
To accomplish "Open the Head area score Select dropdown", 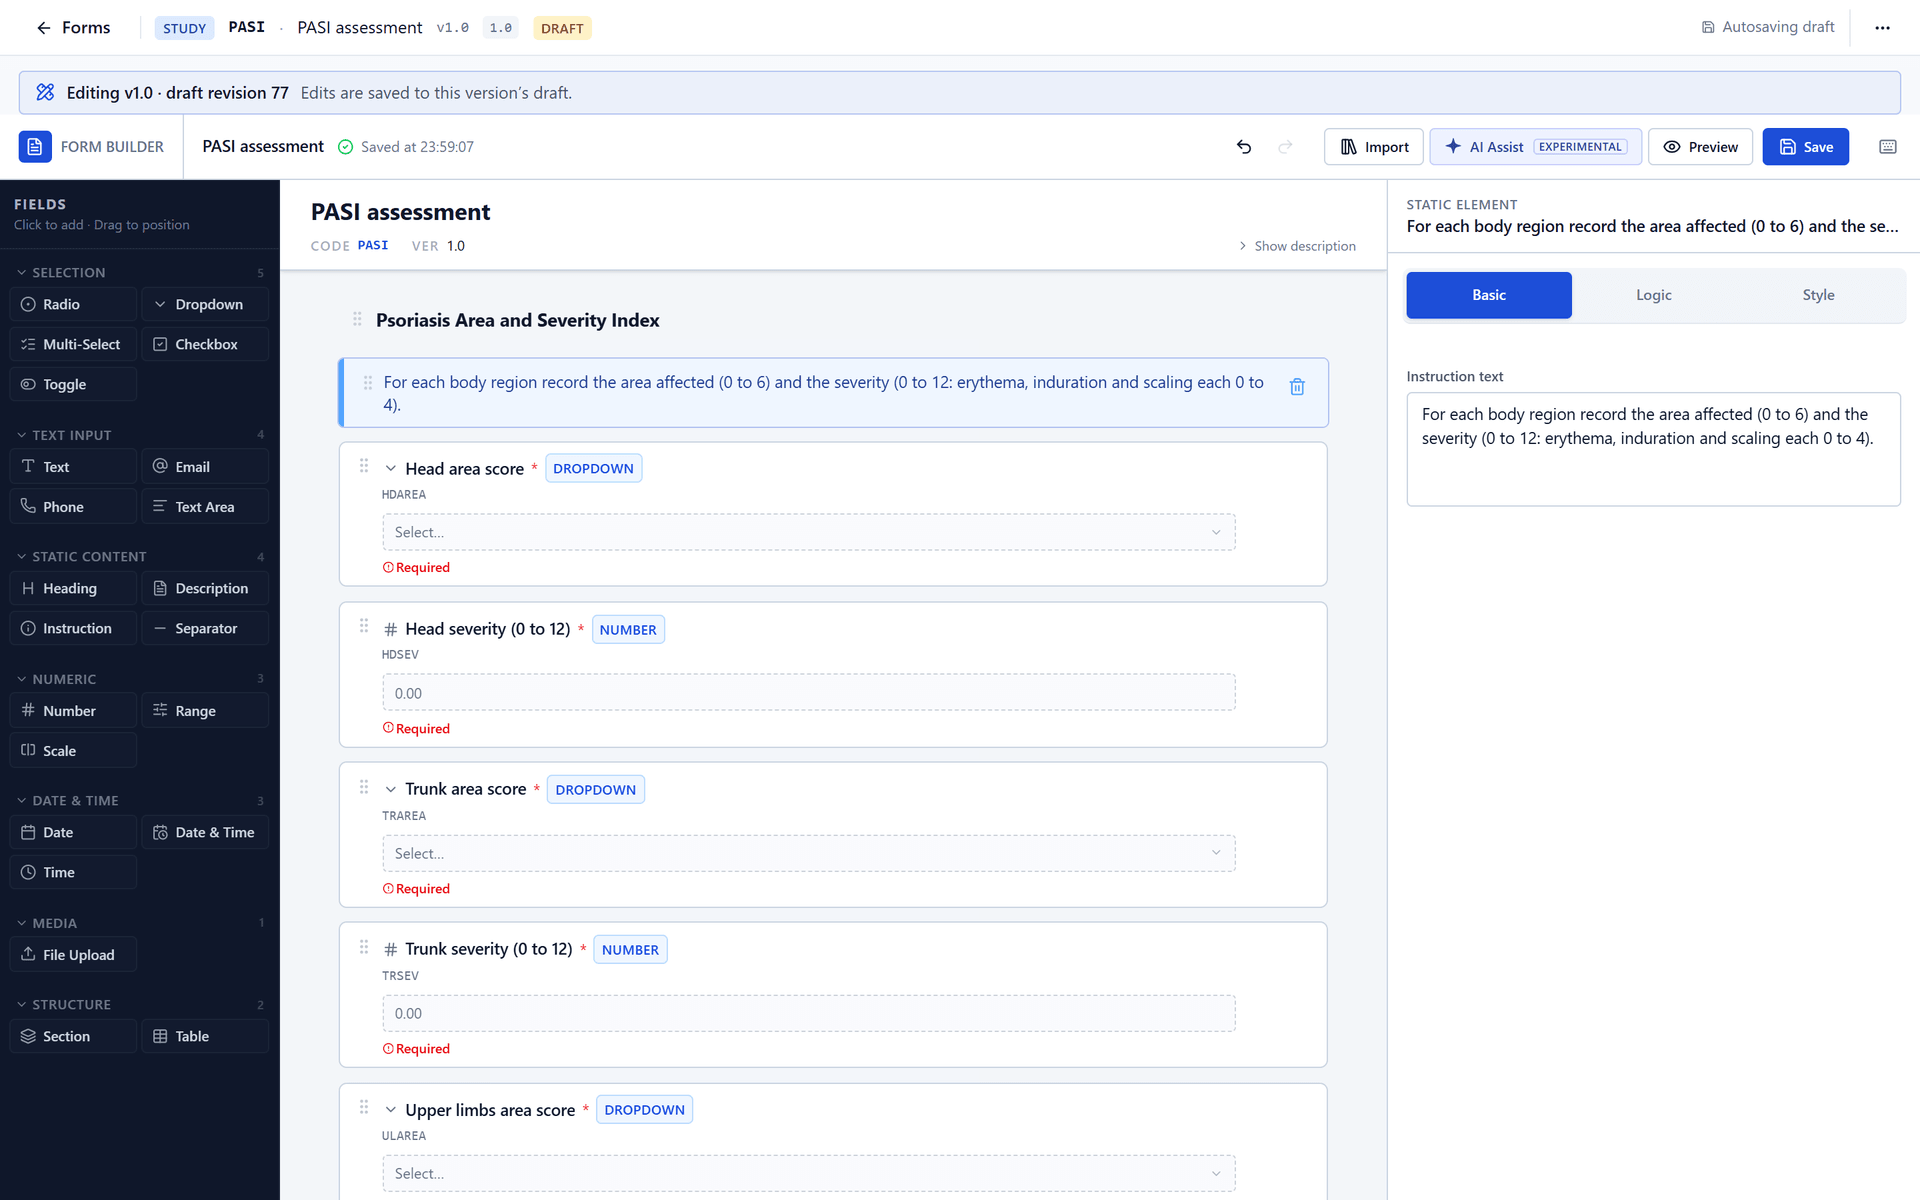I will [808, 532].
